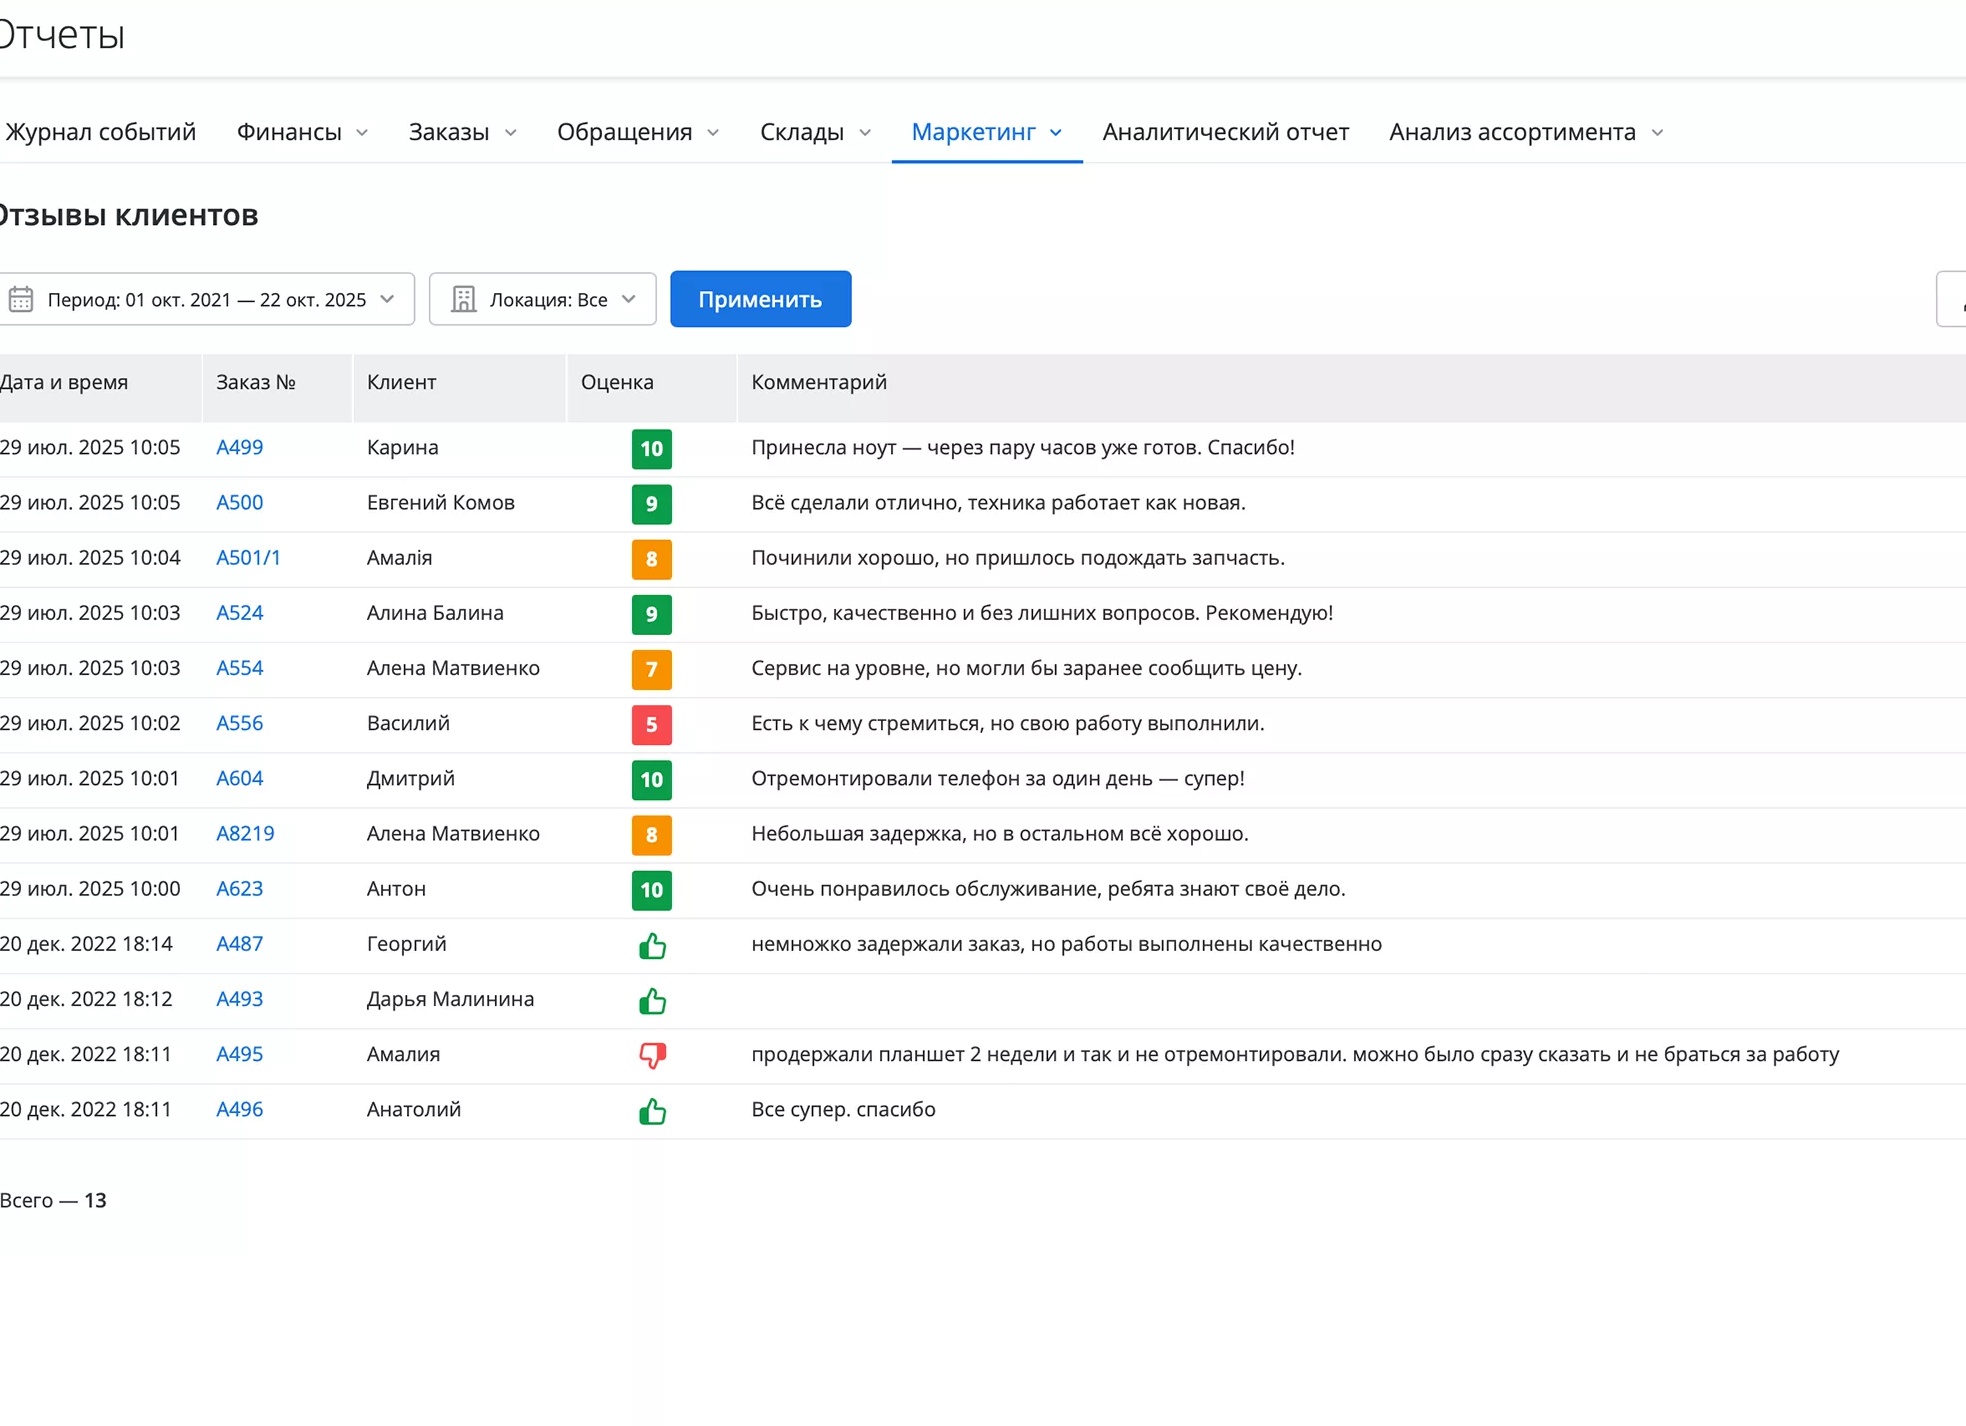
Task: Open order A524 link
Action: pos(239,612)
